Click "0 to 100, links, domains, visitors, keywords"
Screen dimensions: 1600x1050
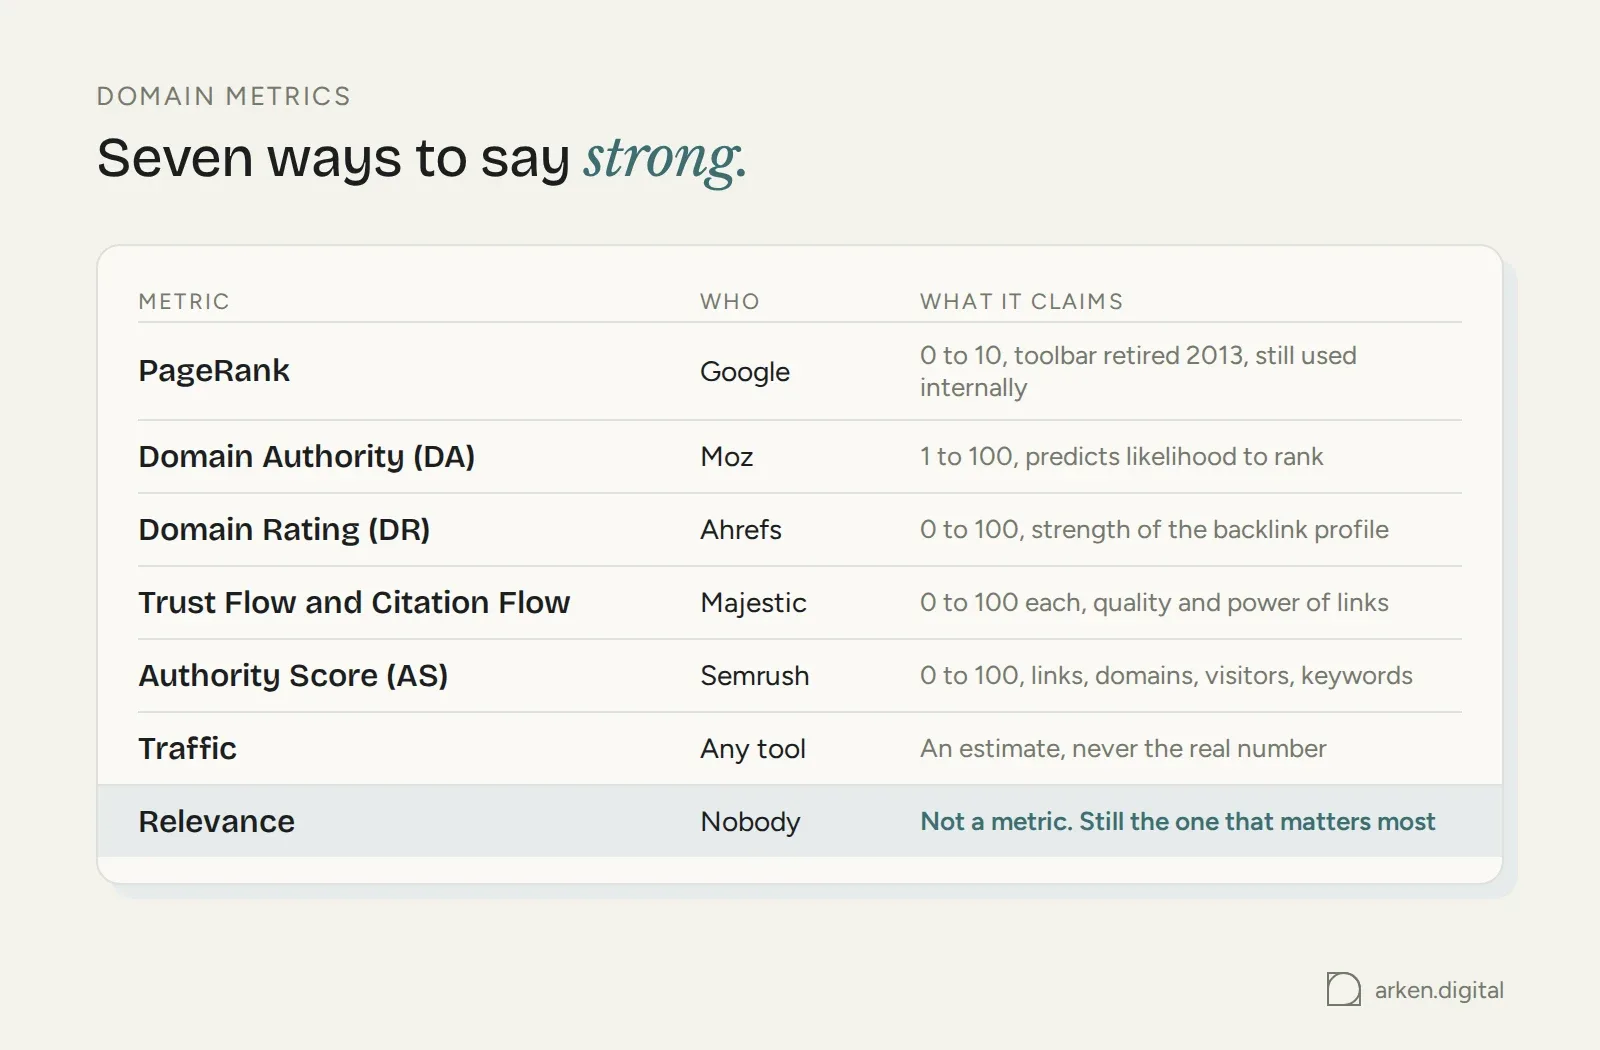(1166, 676)
